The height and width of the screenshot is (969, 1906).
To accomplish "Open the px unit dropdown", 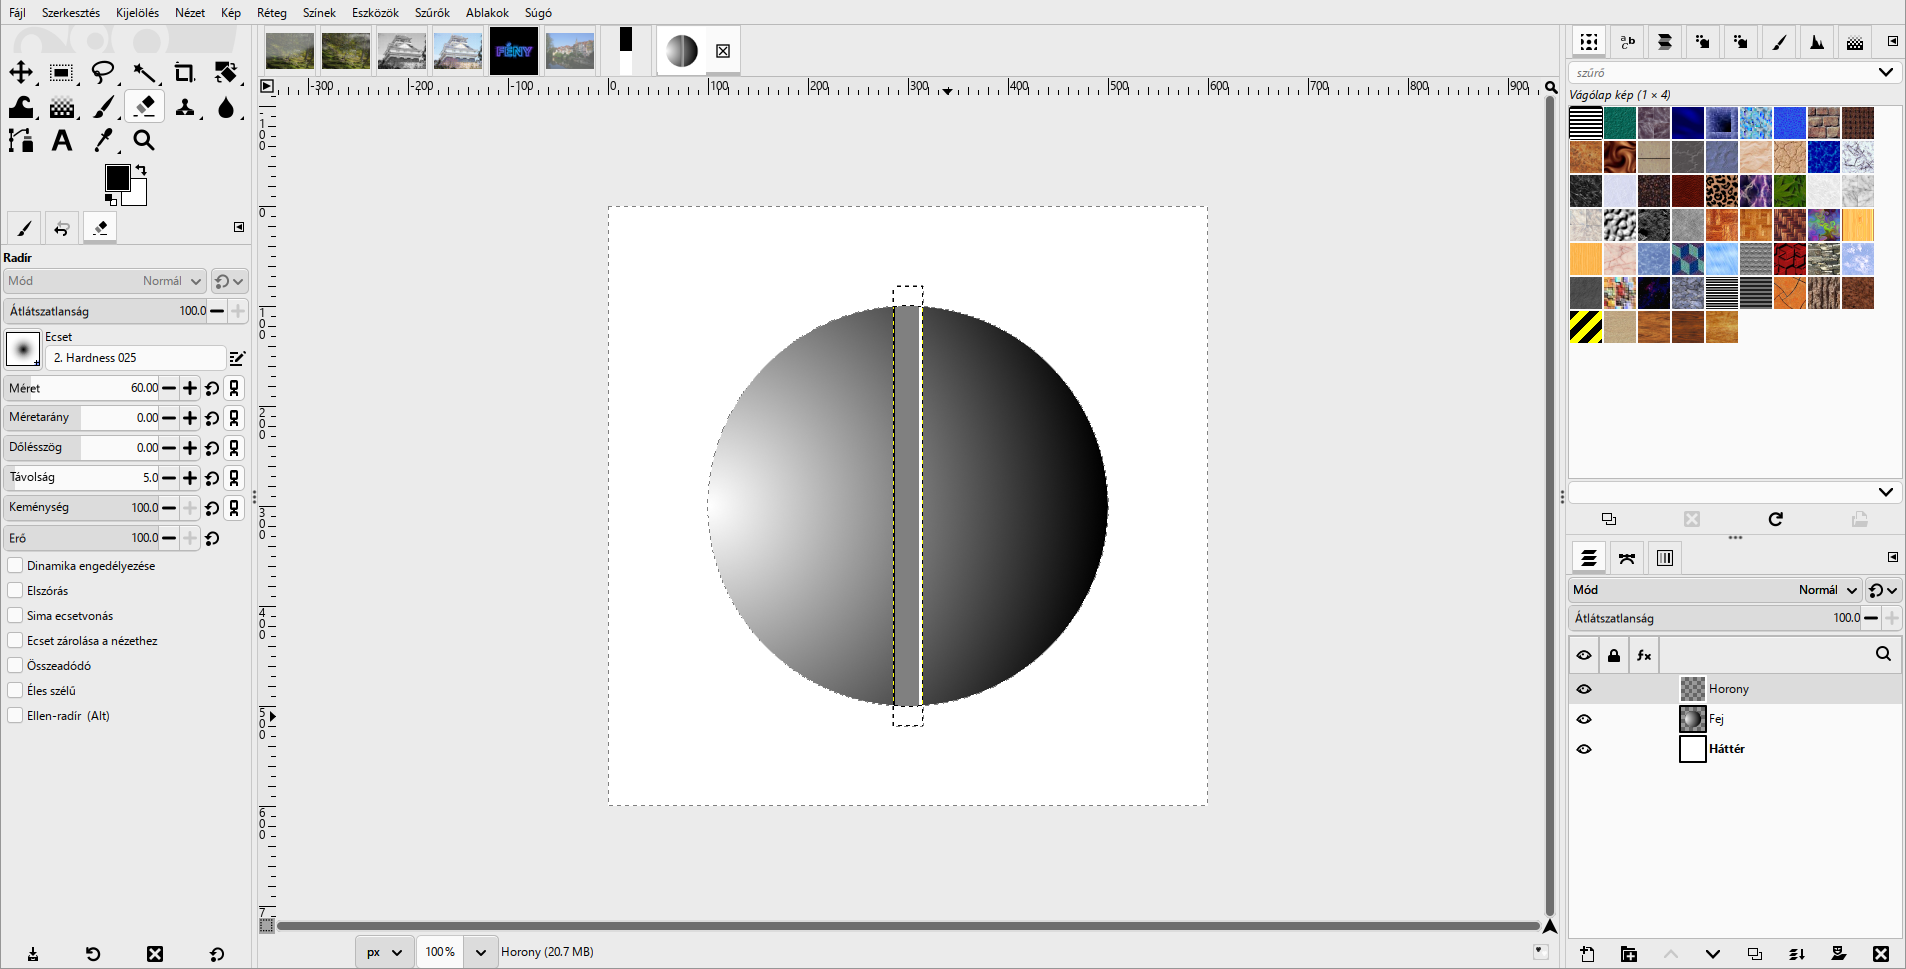I will tap(385, 952).
